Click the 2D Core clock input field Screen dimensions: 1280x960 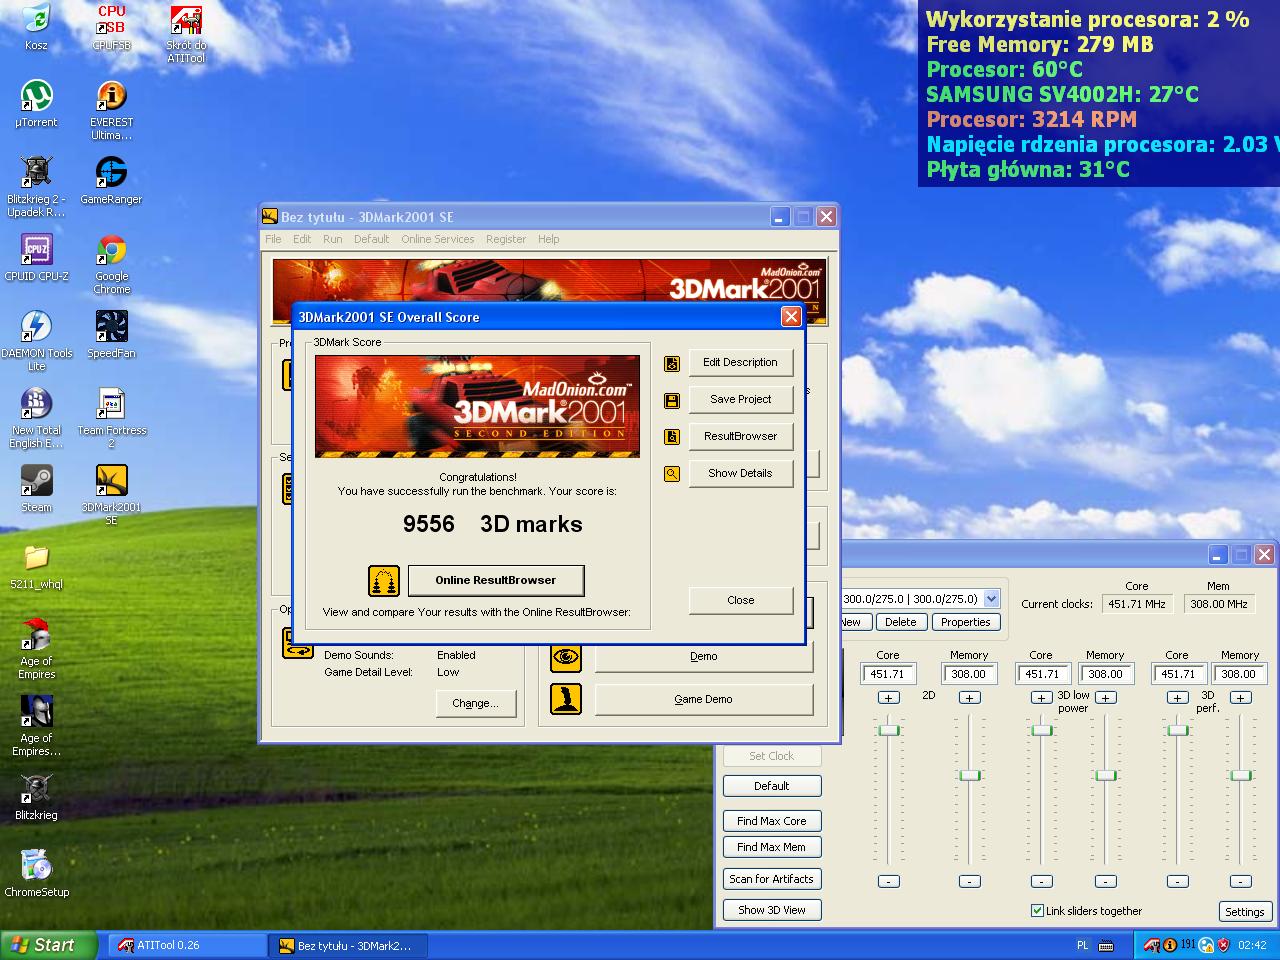pyautogui.click(x=888, y=674)
